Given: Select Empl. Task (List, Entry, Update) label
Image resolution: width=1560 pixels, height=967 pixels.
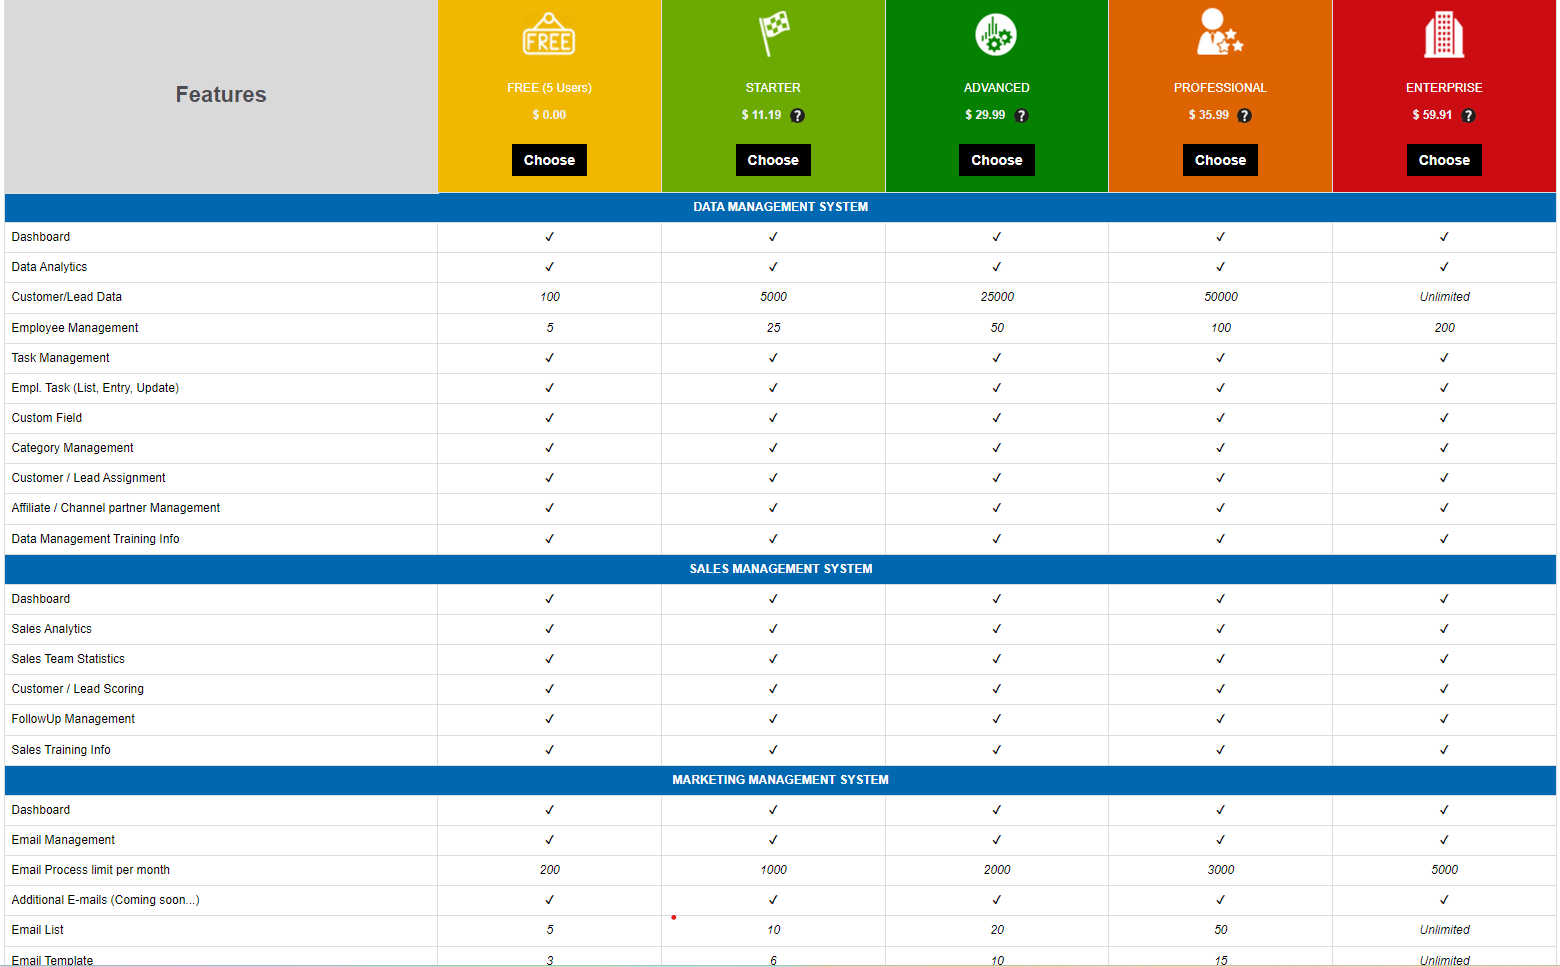Looking at the screenshot, I should coord(95,388).
